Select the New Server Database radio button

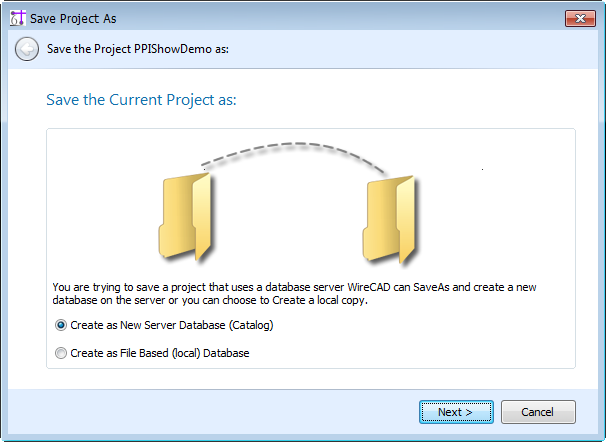click(61, 325)
